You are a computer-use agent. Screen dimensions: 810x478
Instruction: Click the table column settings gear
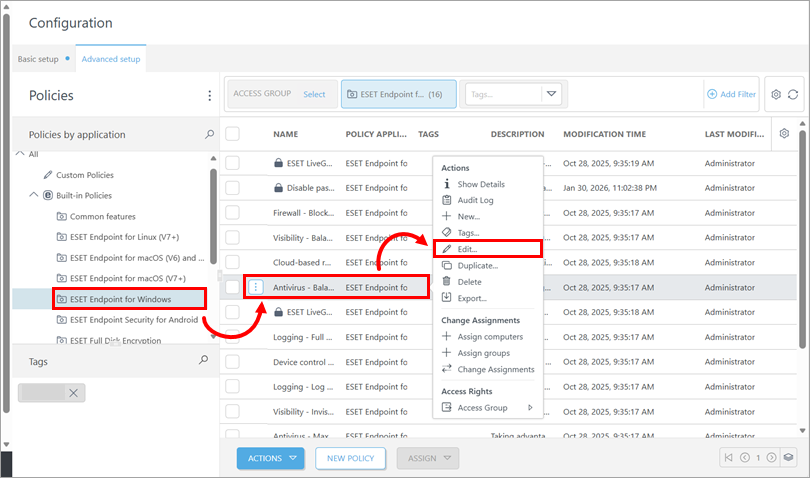784,134
